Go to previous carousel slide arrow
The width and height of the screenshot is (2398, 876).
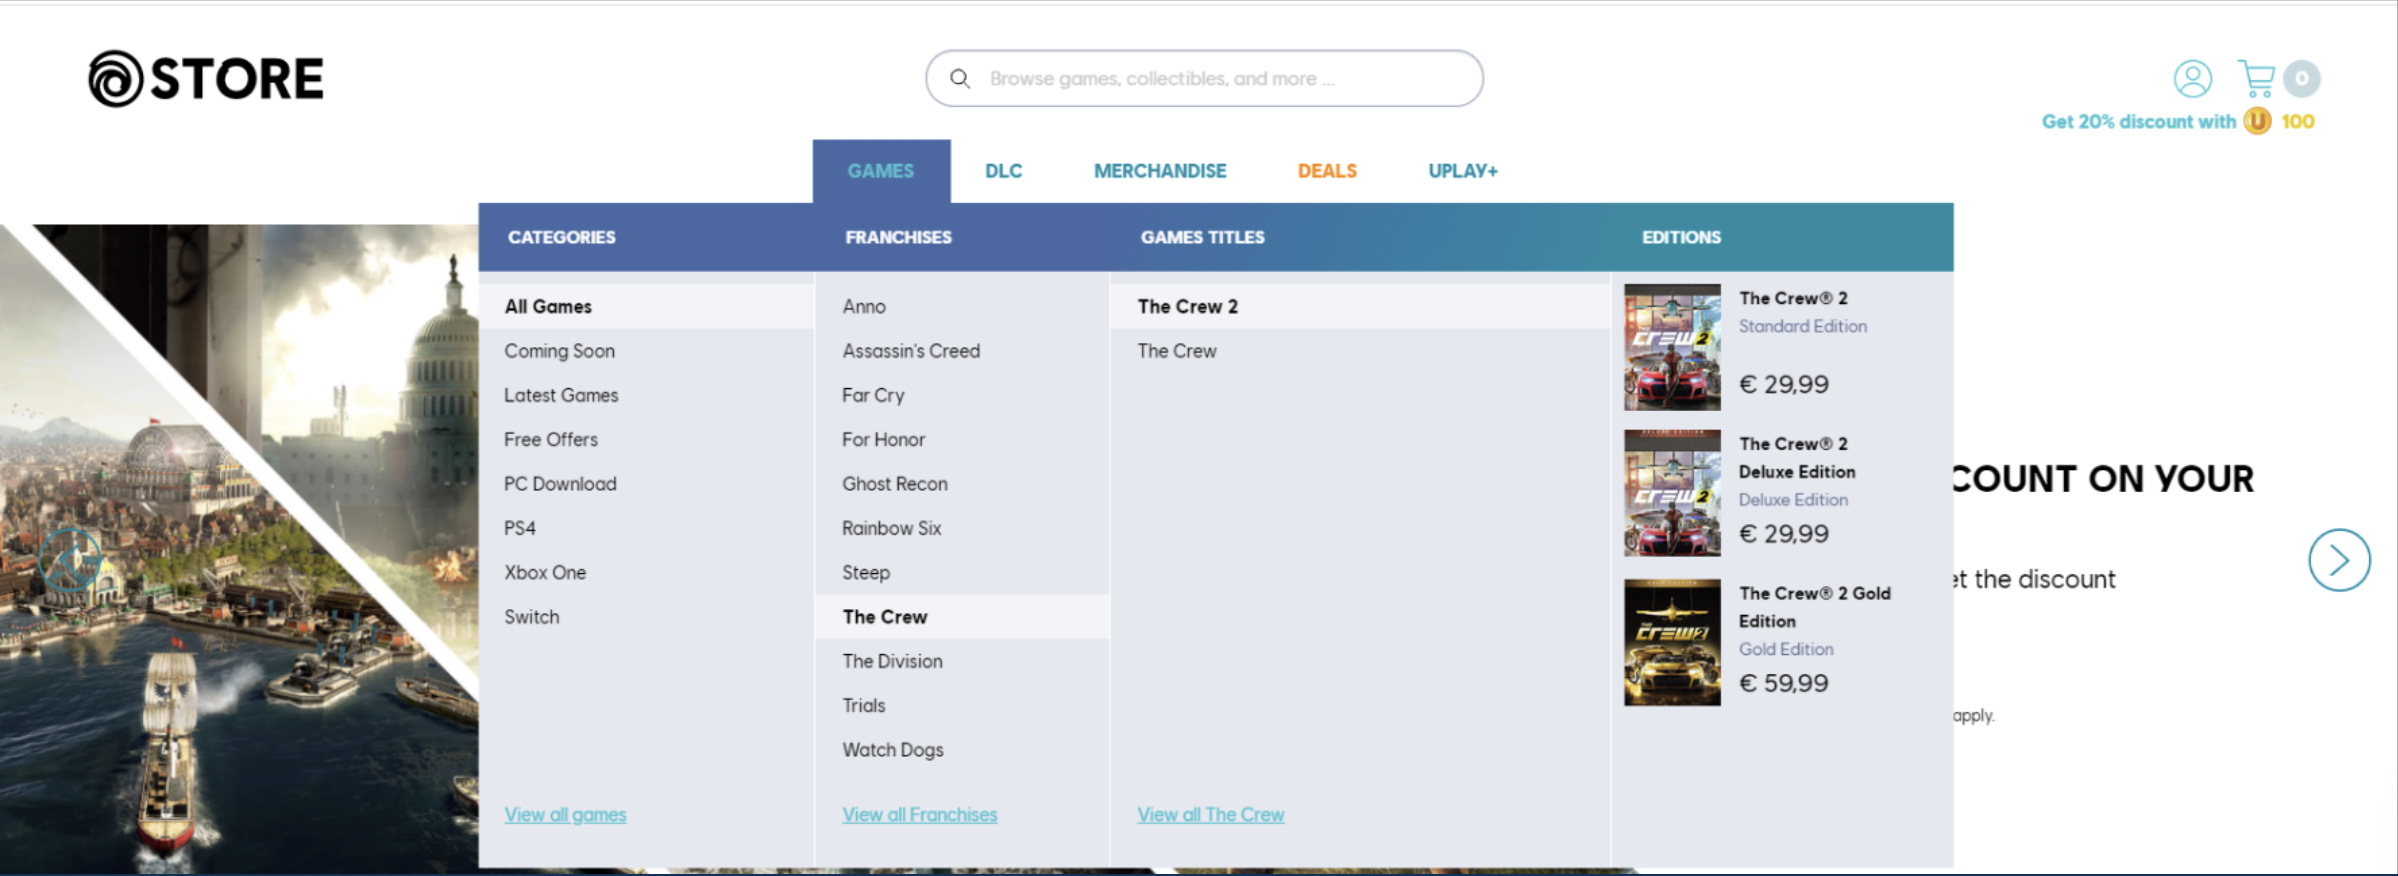coord(70,560)
